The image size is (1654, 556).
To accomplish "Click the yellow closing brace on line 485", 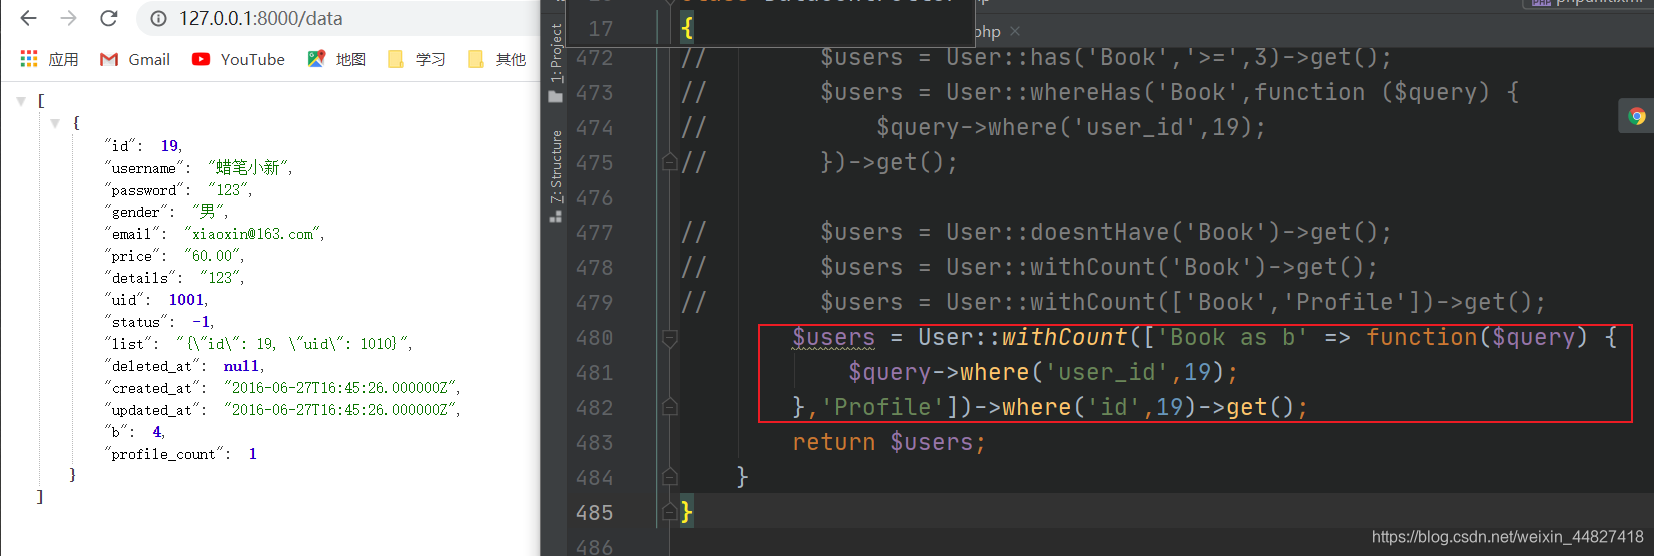I will pyautogui.click(x=686, y=512).
